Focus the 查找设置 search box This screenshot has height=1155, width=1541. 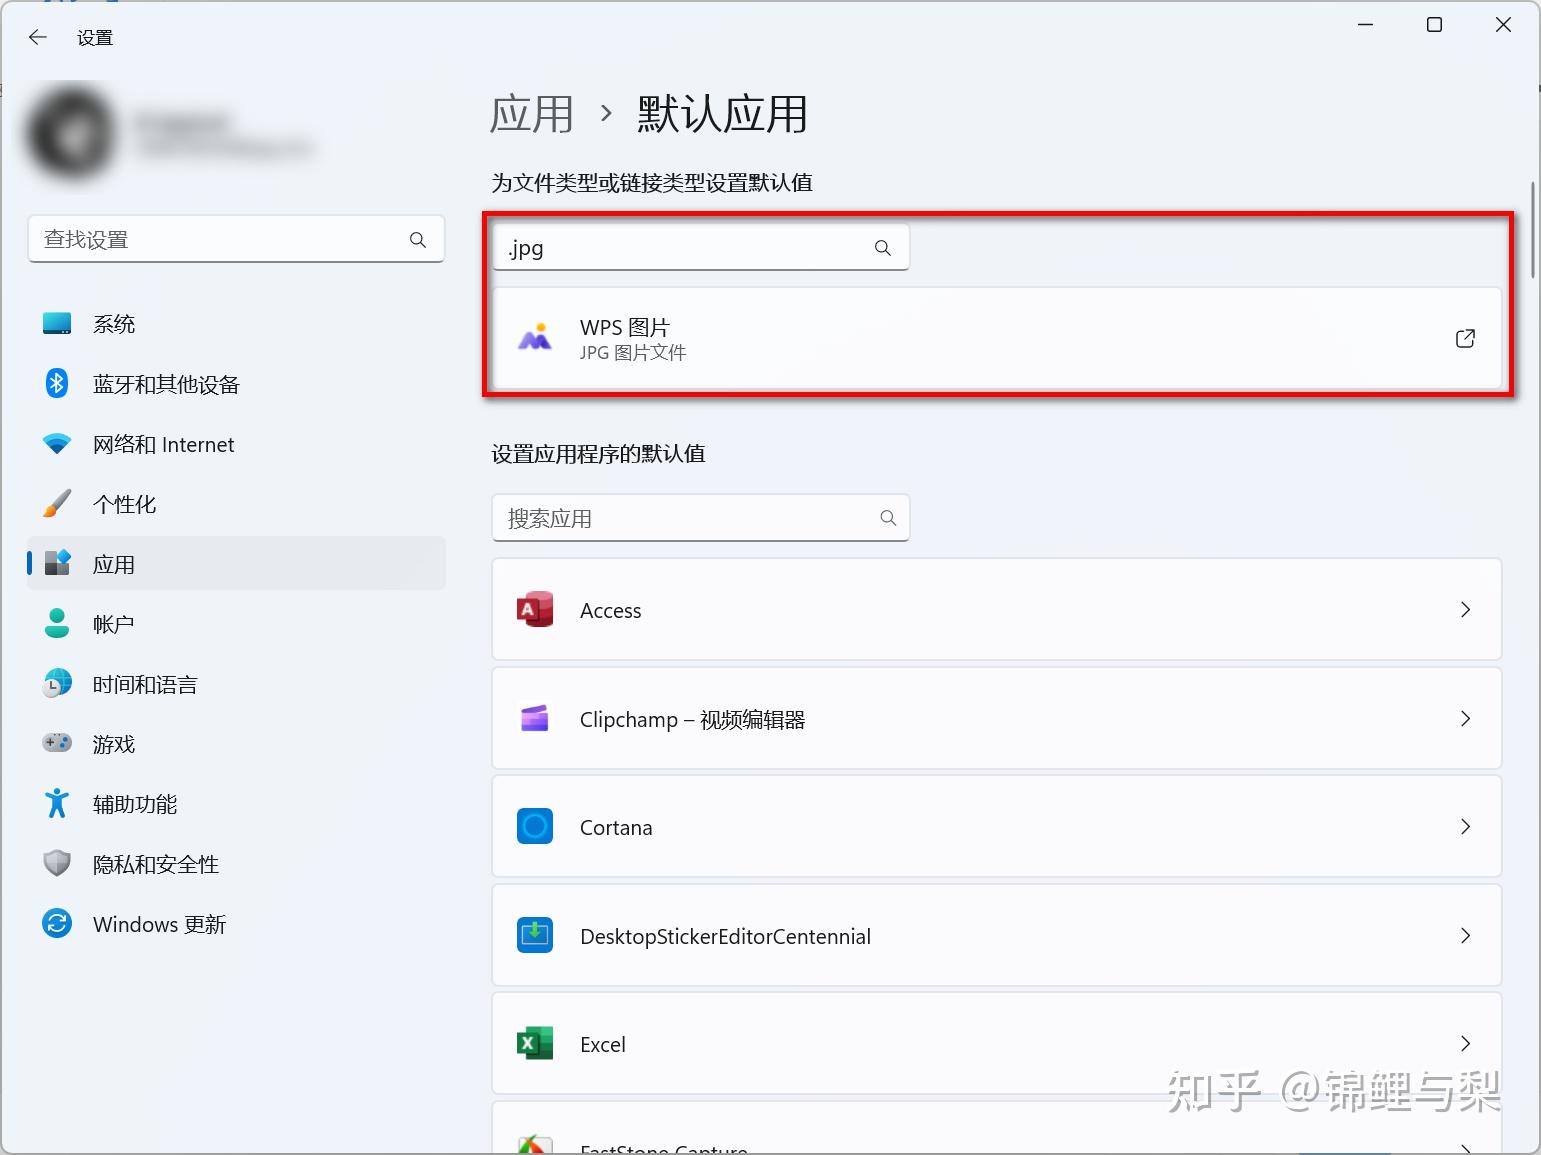(x=236, y=239)
